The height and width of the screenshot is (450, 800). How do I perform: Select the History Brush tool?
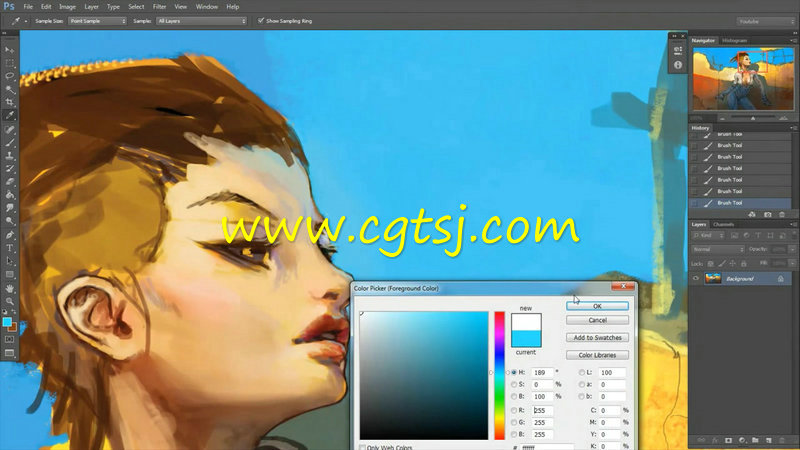(x=9, y=169)
